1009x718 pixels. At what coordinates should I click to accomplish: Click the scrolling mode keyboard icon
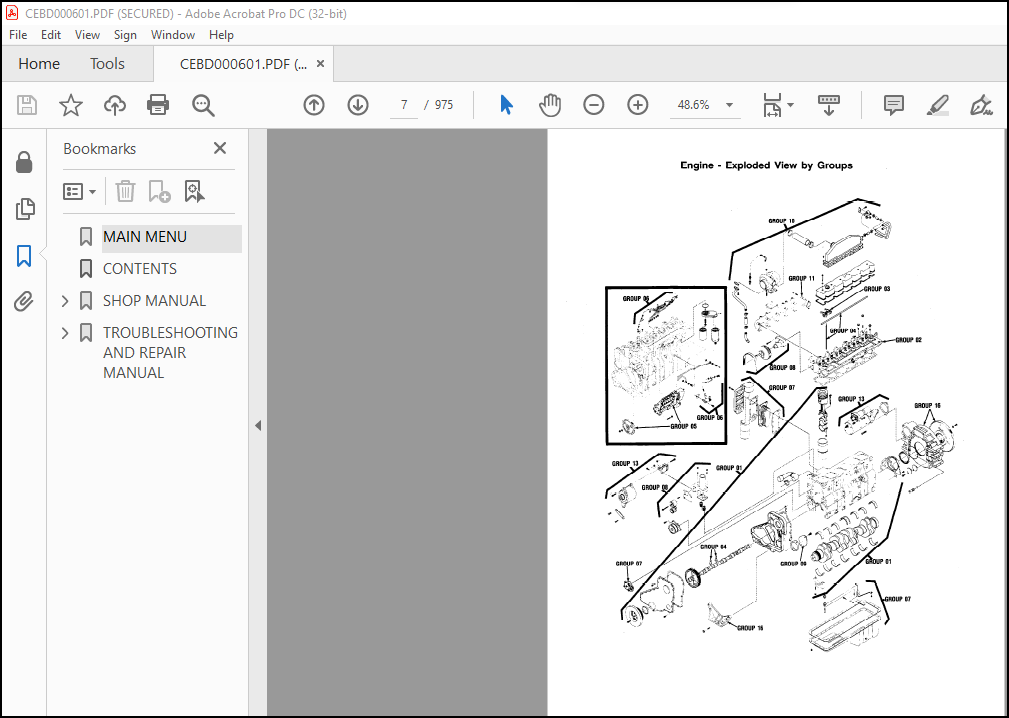click(x=829, y=105)
